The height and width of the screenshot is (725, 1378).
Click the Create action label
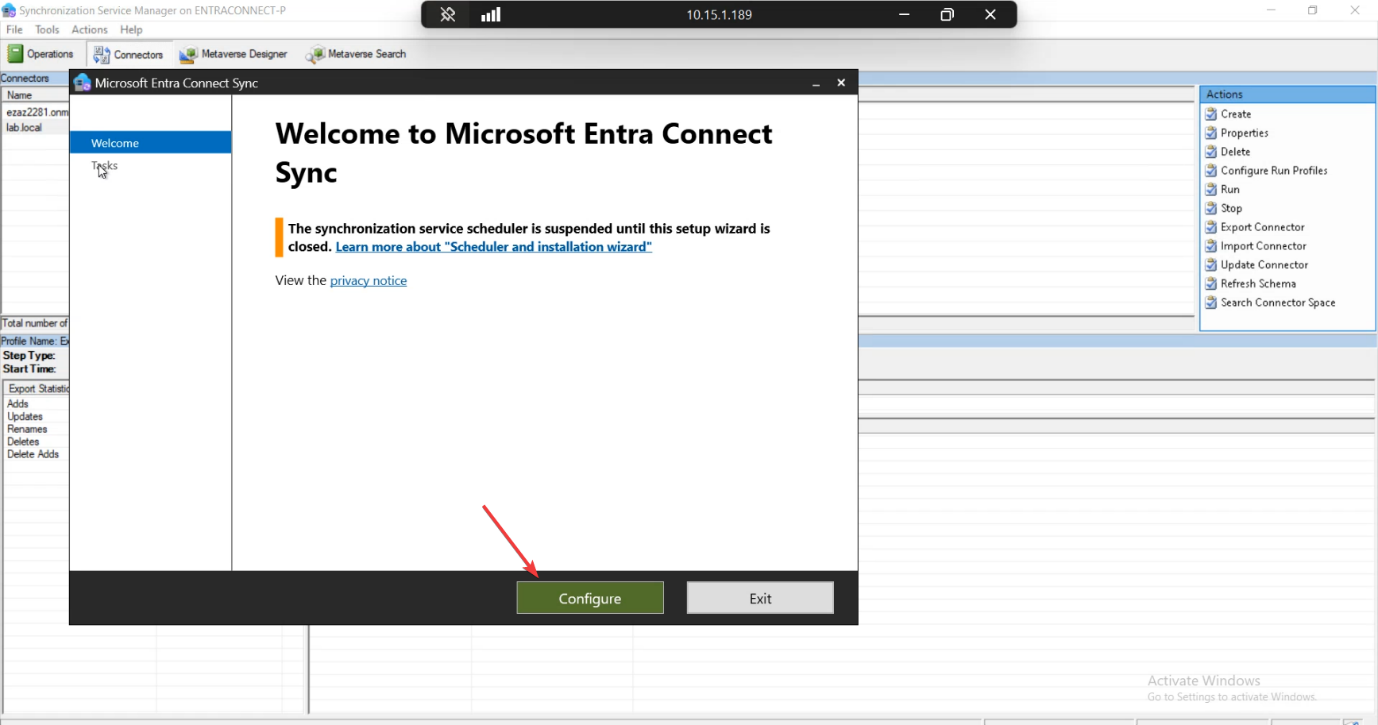pos(1236,114)
